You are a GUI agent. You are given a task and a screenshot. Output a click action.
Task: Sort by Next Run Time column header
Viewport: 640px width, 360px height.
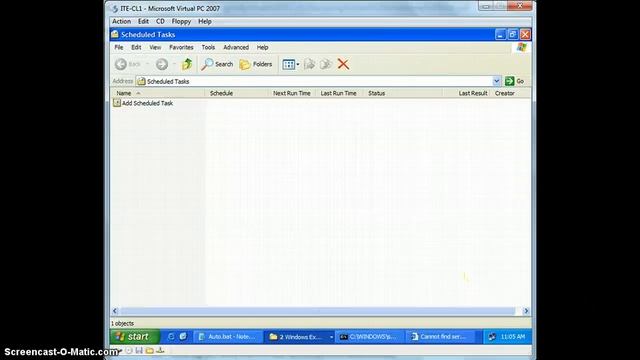(292, 93)
